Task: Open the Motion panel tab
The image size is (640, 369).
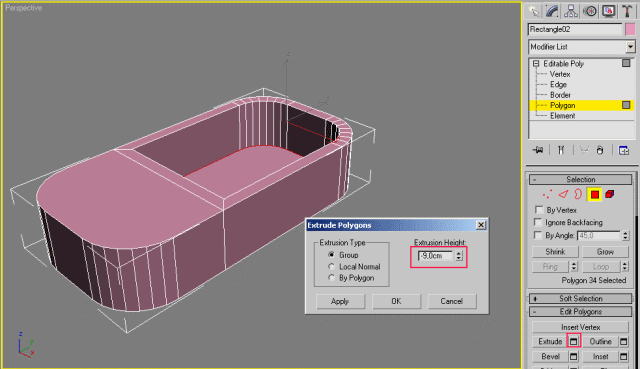Action: pyautogui.click(x=590, y=11)
